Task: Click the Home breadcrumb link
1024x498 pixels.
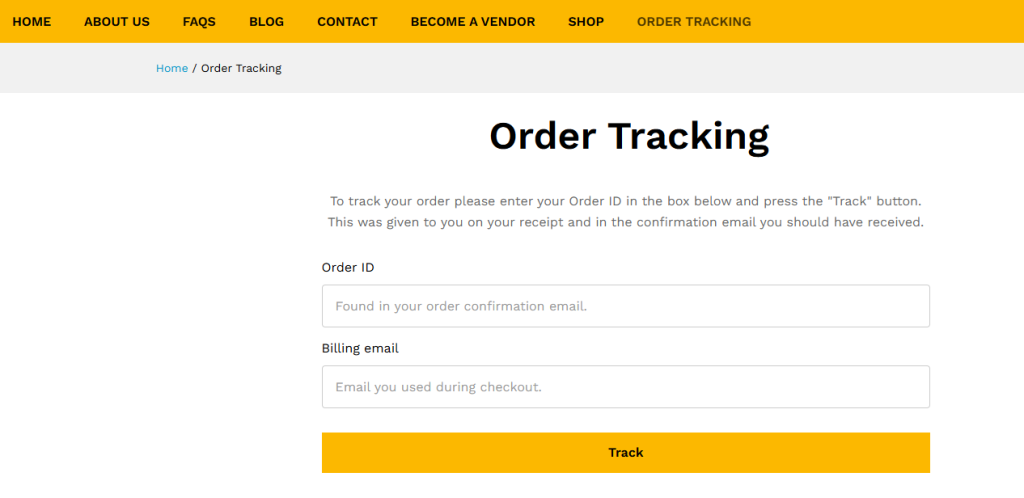Action: tap(172, 68)
